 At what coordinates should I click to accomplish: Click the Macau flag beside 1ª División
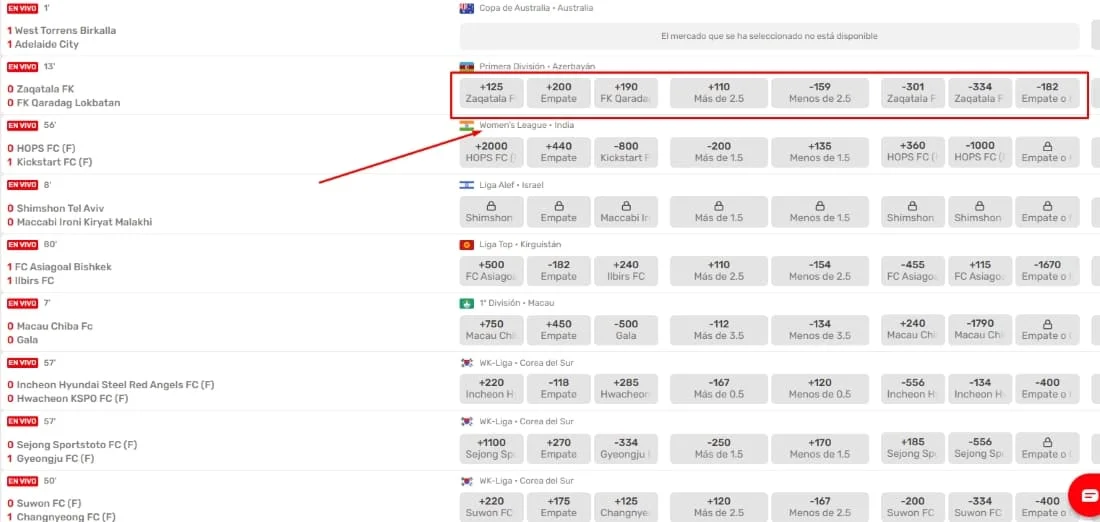(x=466, y=303)
